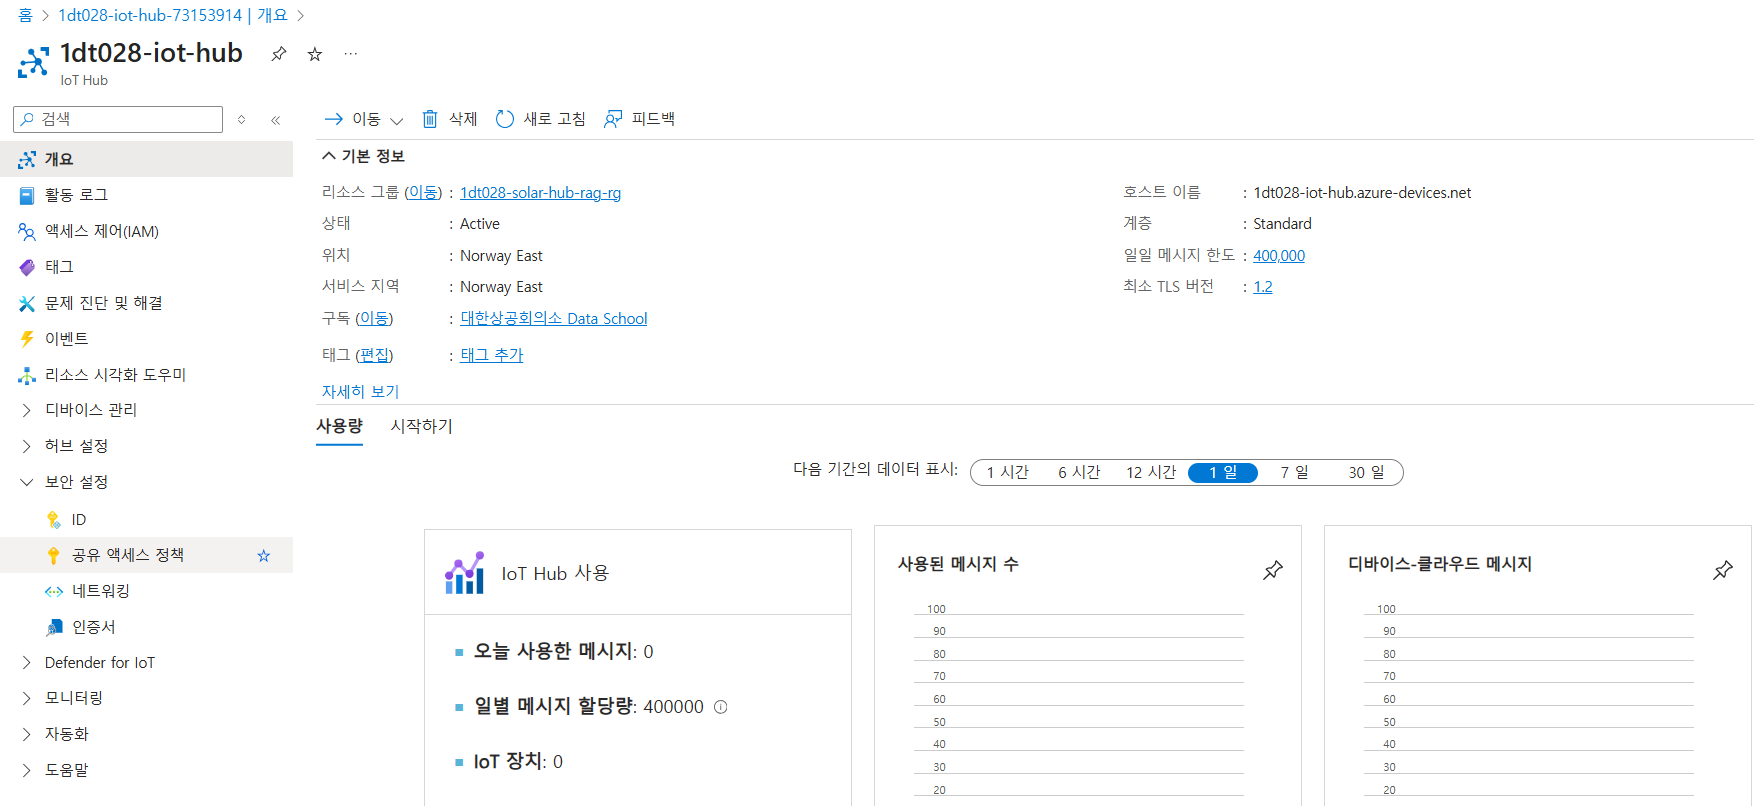Mark 1dt028-iot-hub as favorite with star
1754x806 pixels.
(x=315, y=54)
